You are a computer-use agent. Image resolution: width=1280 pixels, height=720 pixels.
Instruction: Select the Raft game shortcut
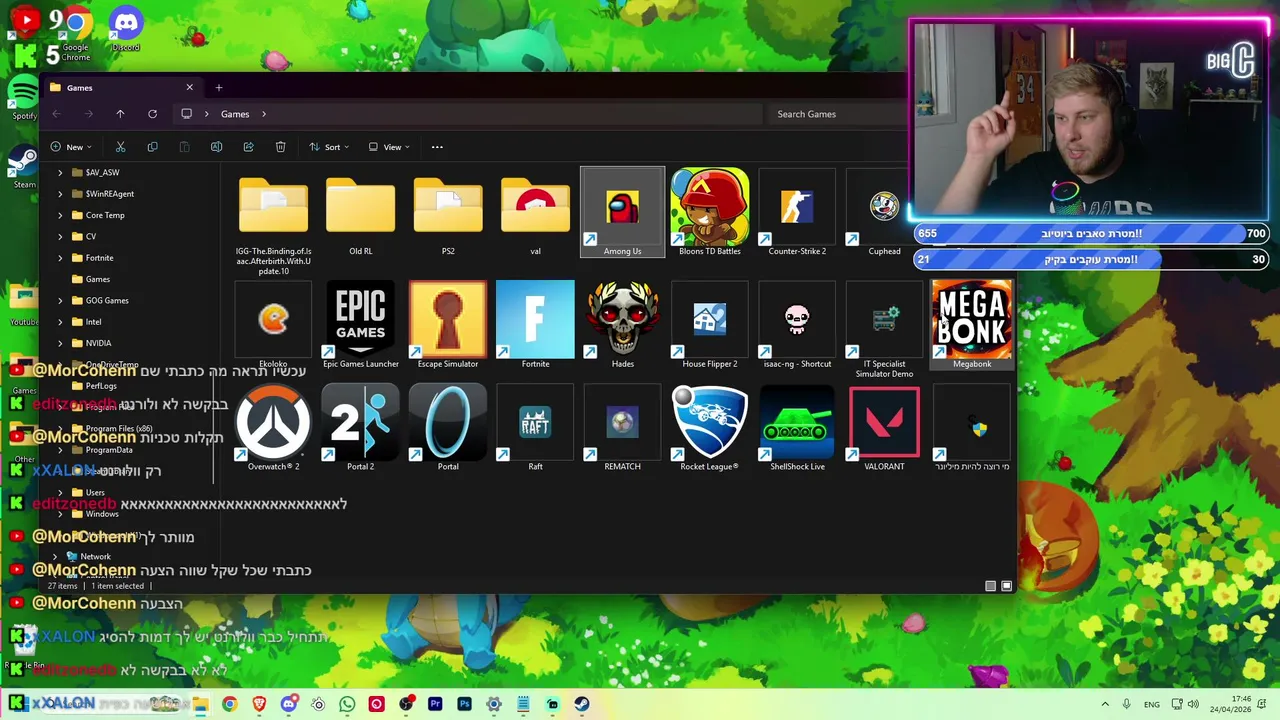[535, 428]
